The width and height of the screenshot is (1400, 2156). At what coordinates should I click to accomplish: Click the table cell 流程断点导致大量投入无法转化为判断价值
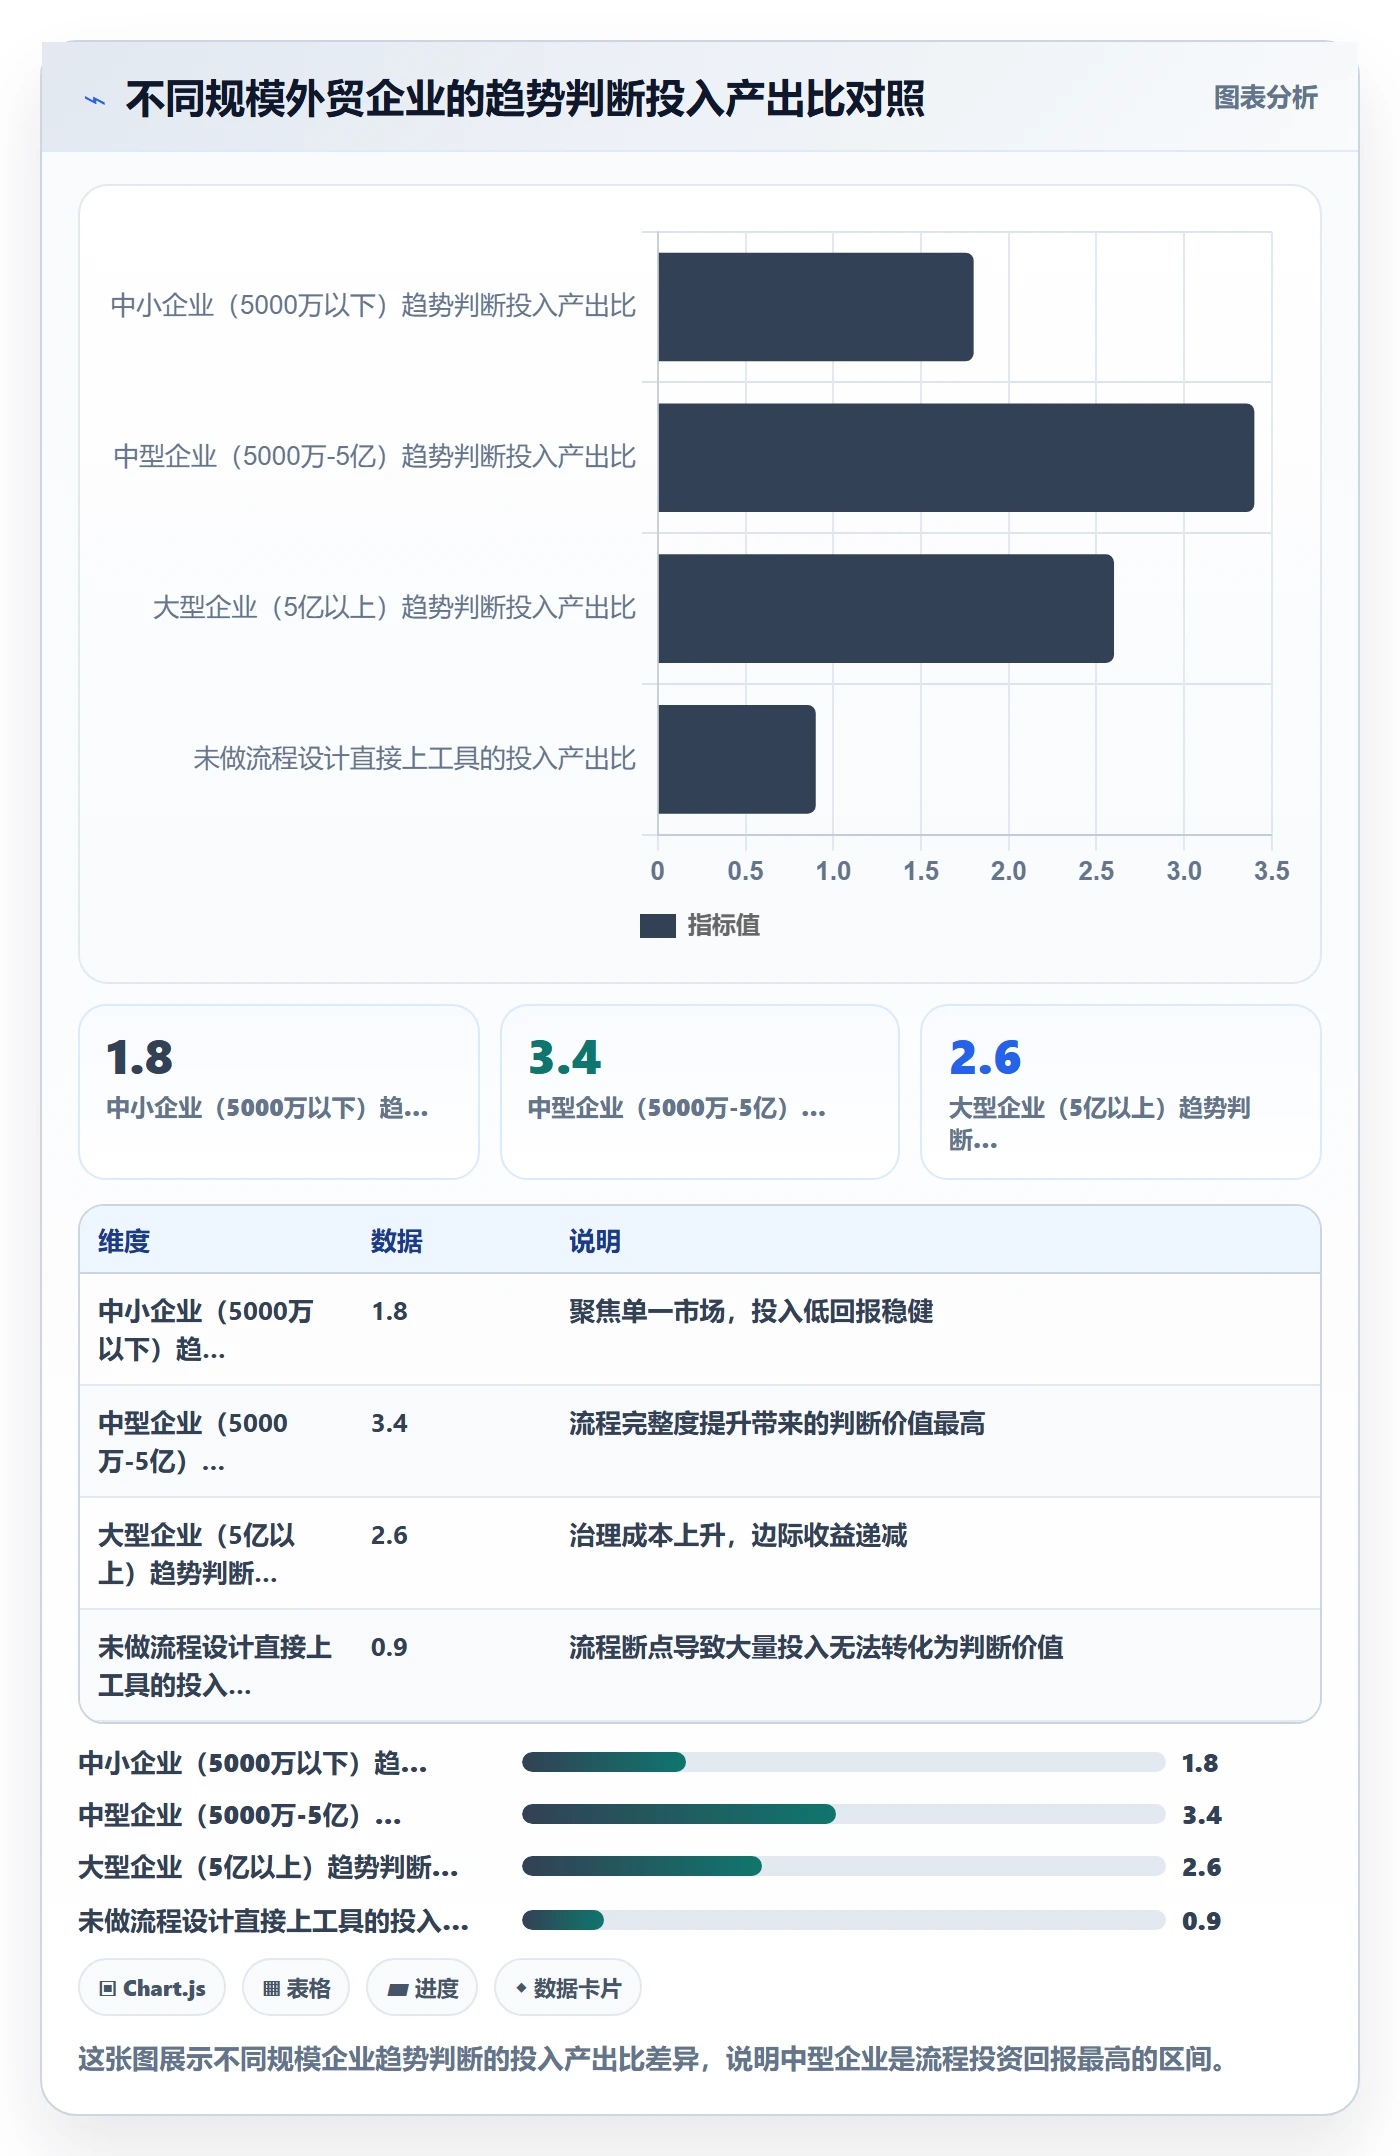pyautogui.click(x=816, y=1647)
